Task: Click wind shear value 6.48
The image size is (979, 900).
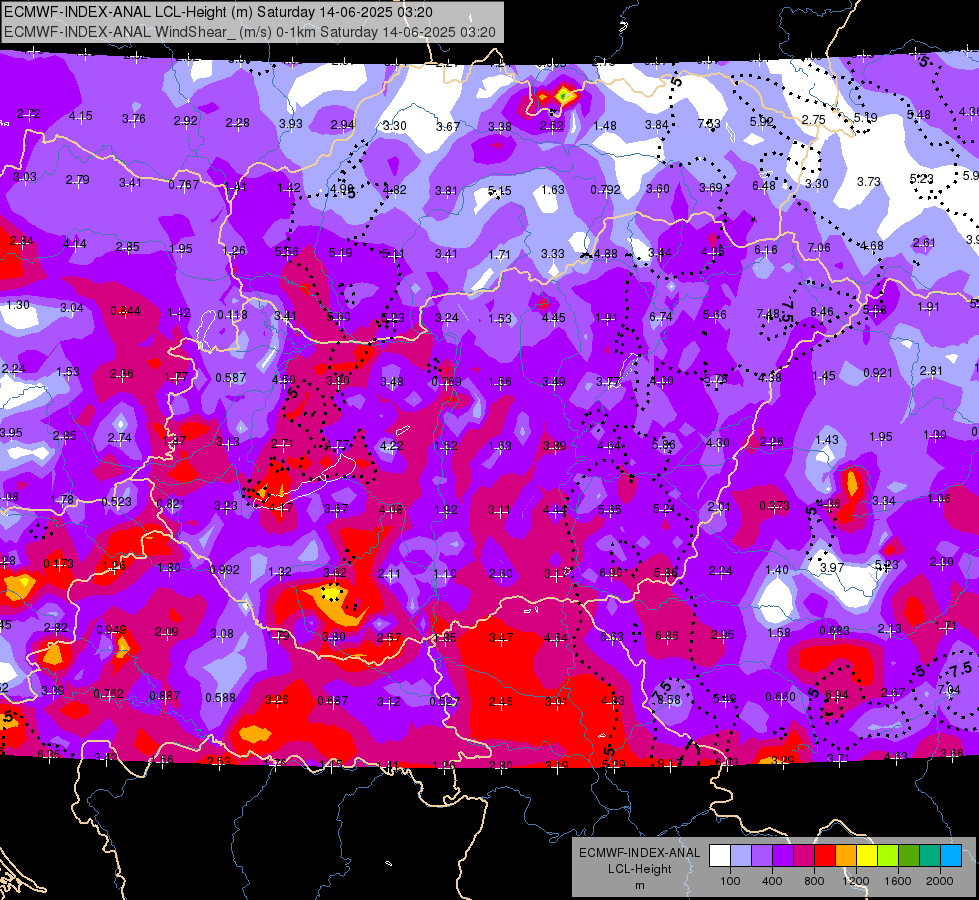Action: (764, 185)
